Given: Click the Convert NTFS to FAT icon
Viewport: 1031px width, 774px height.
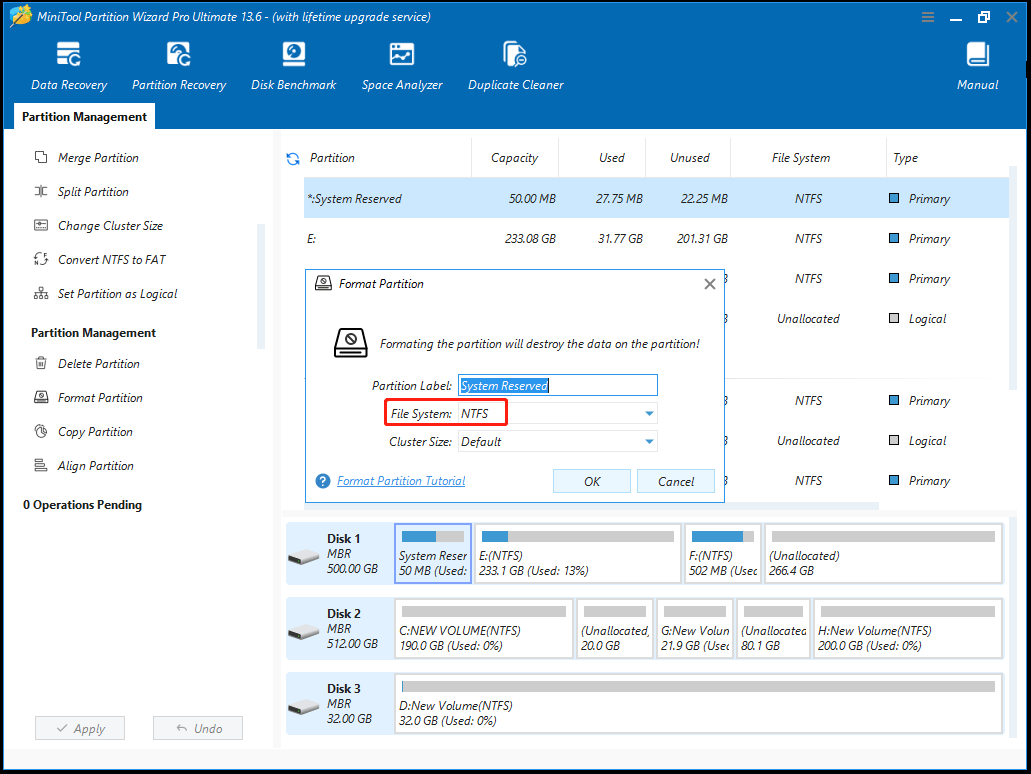Looking at the screenshot, I should pos(41,259).
